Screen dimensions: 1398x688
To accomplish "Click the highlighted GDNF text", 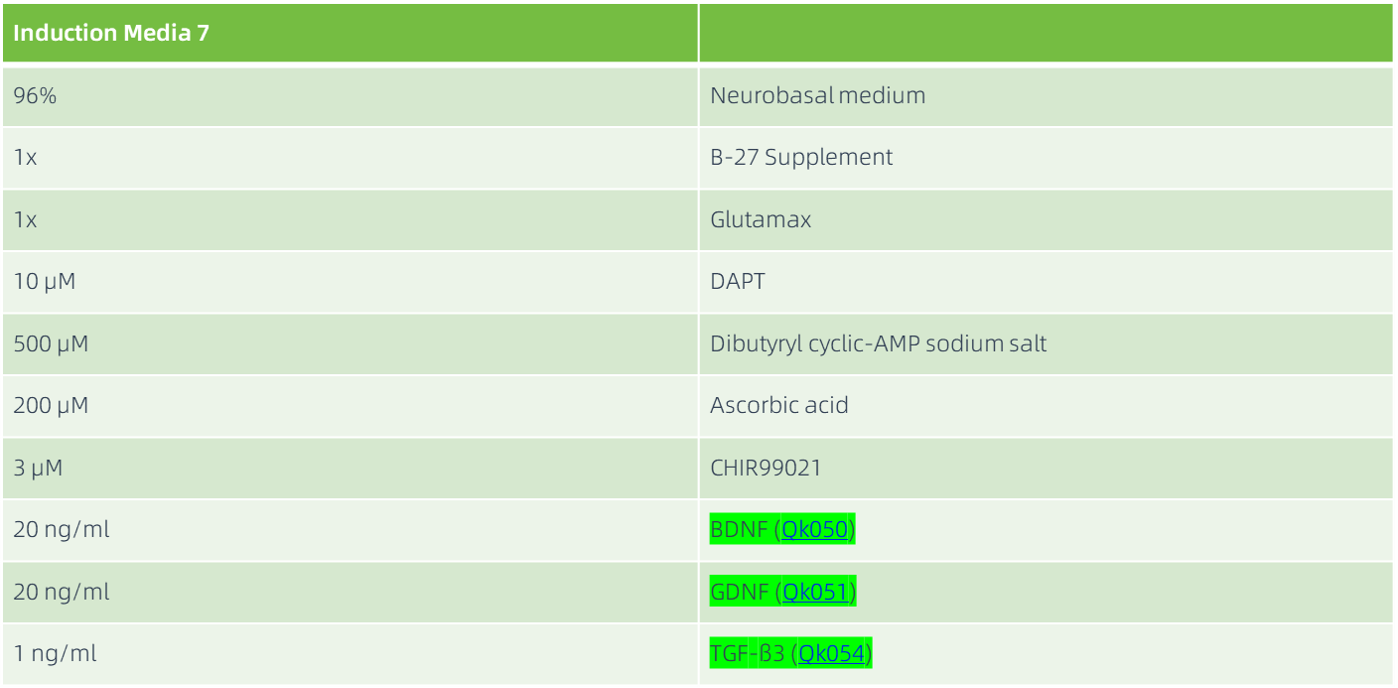I will pyautogui.click(x=740, y=592).
